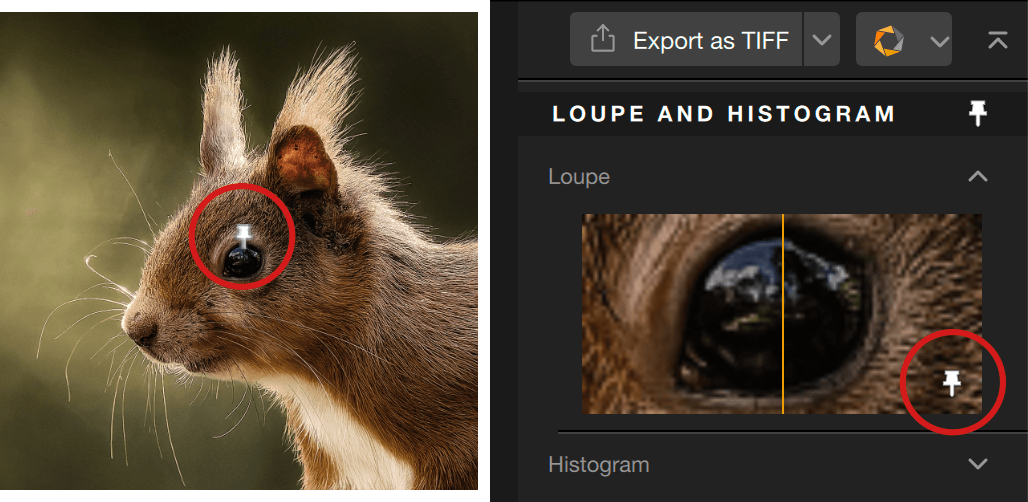Click the loupe eye preview image

[x=782, y=313]
